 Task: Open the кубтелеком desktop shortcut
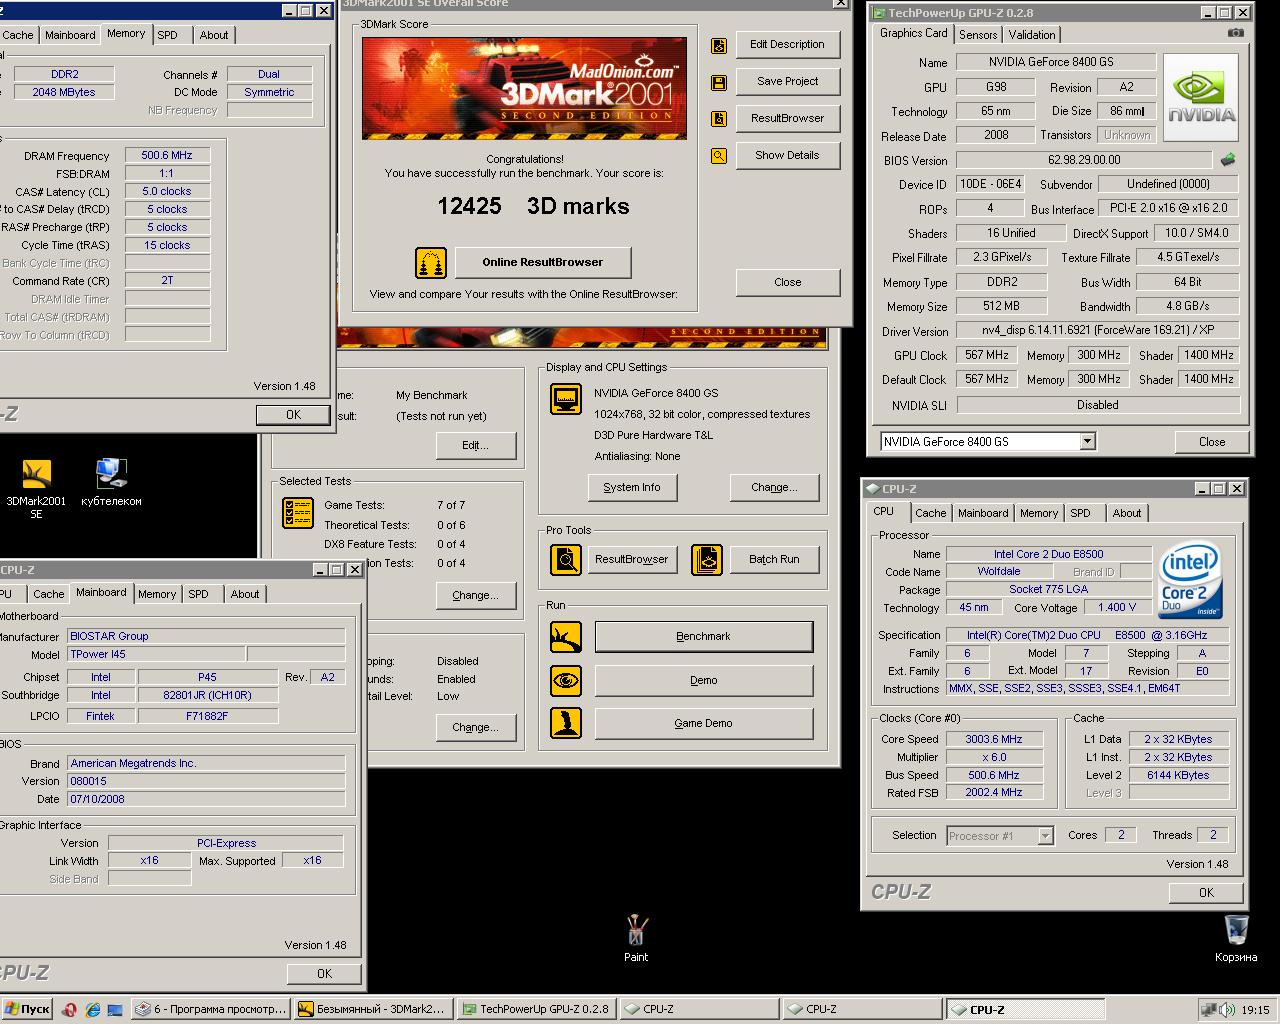(x=111, y=483)
